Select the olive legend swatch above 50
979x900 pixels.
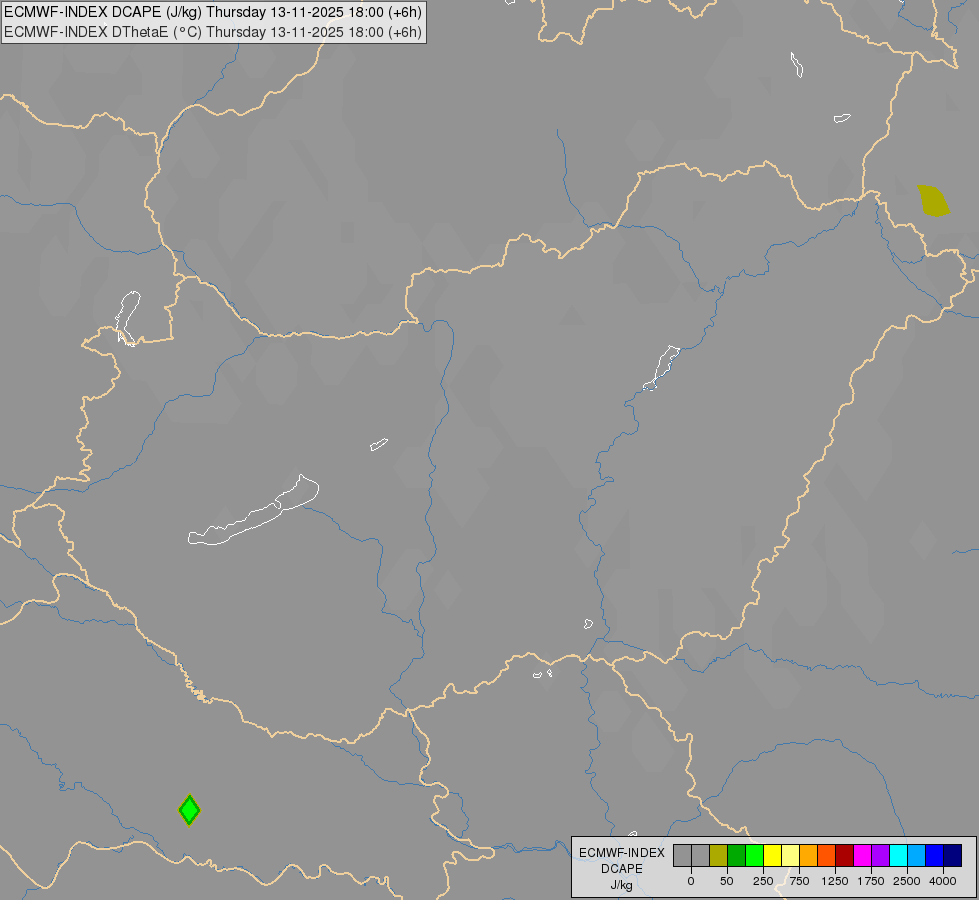click(719, 856)
